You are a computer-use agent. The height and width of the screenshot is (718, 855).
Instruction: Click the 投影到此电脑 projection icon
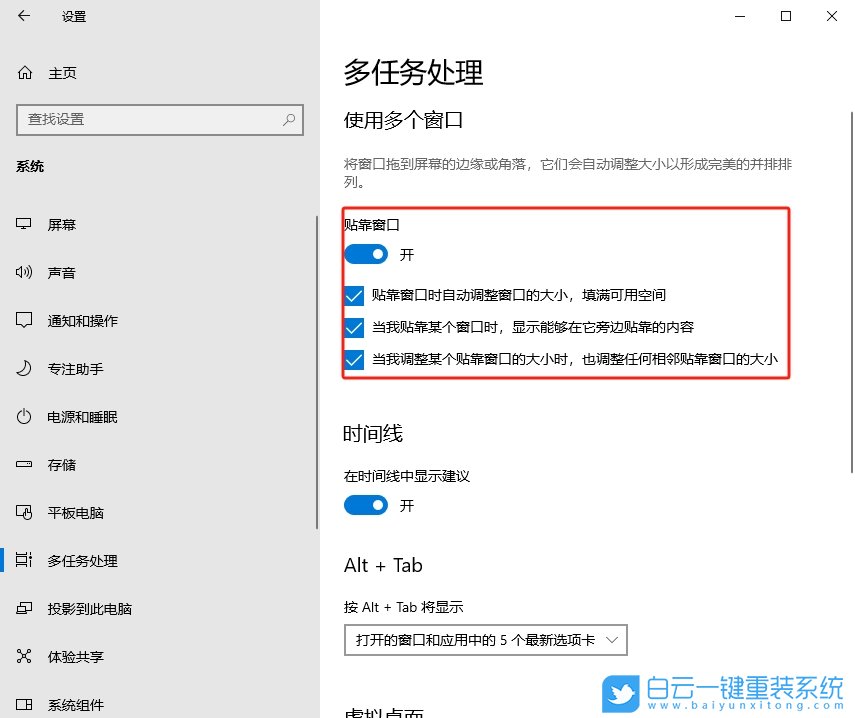click(x=24, y=608)
